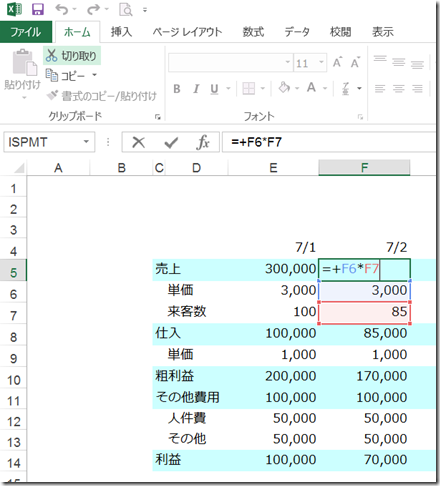This screenshot has width=440, height=486.
Task: Open the Name Box ISPMT dropdown
Action: 87,142
